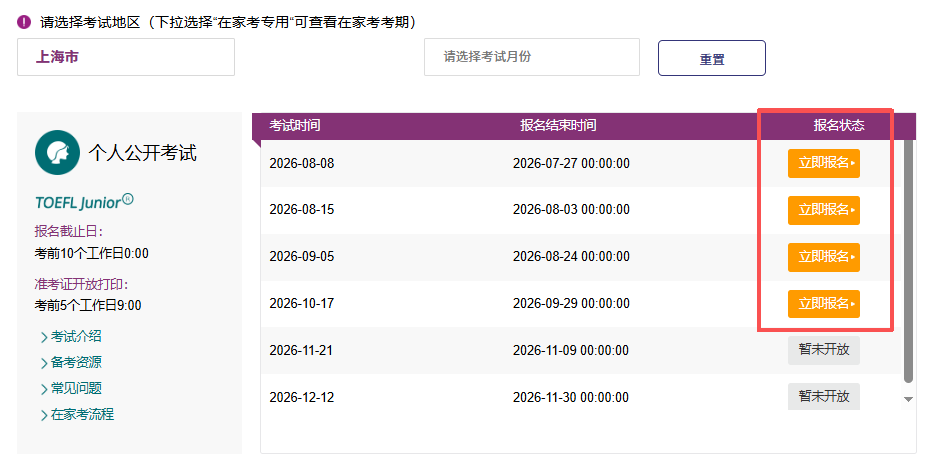This screenshot has width=947, height=468.
Task: Open the 考试介绍 link
Action: click(x=76, y=336)
